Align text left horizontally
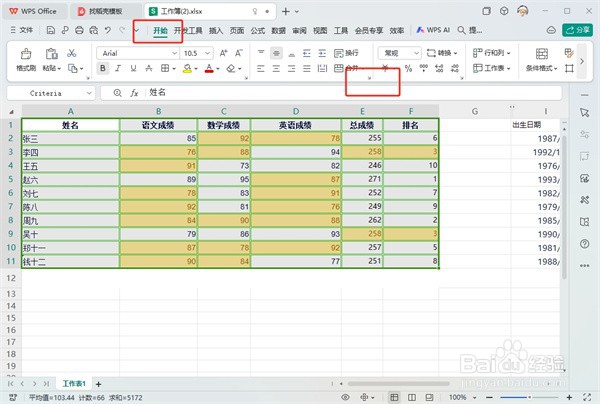600x404 pixels. [x=261, y=68]
